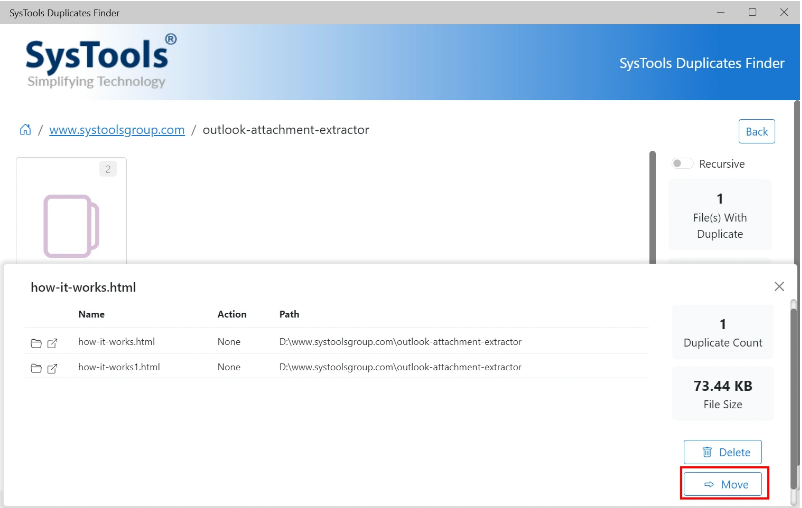Image resolution: width=802 pixels, height=508 pixels.
Task: Select the file thumbnail with badge 2
Action: [x=72, y=211]
